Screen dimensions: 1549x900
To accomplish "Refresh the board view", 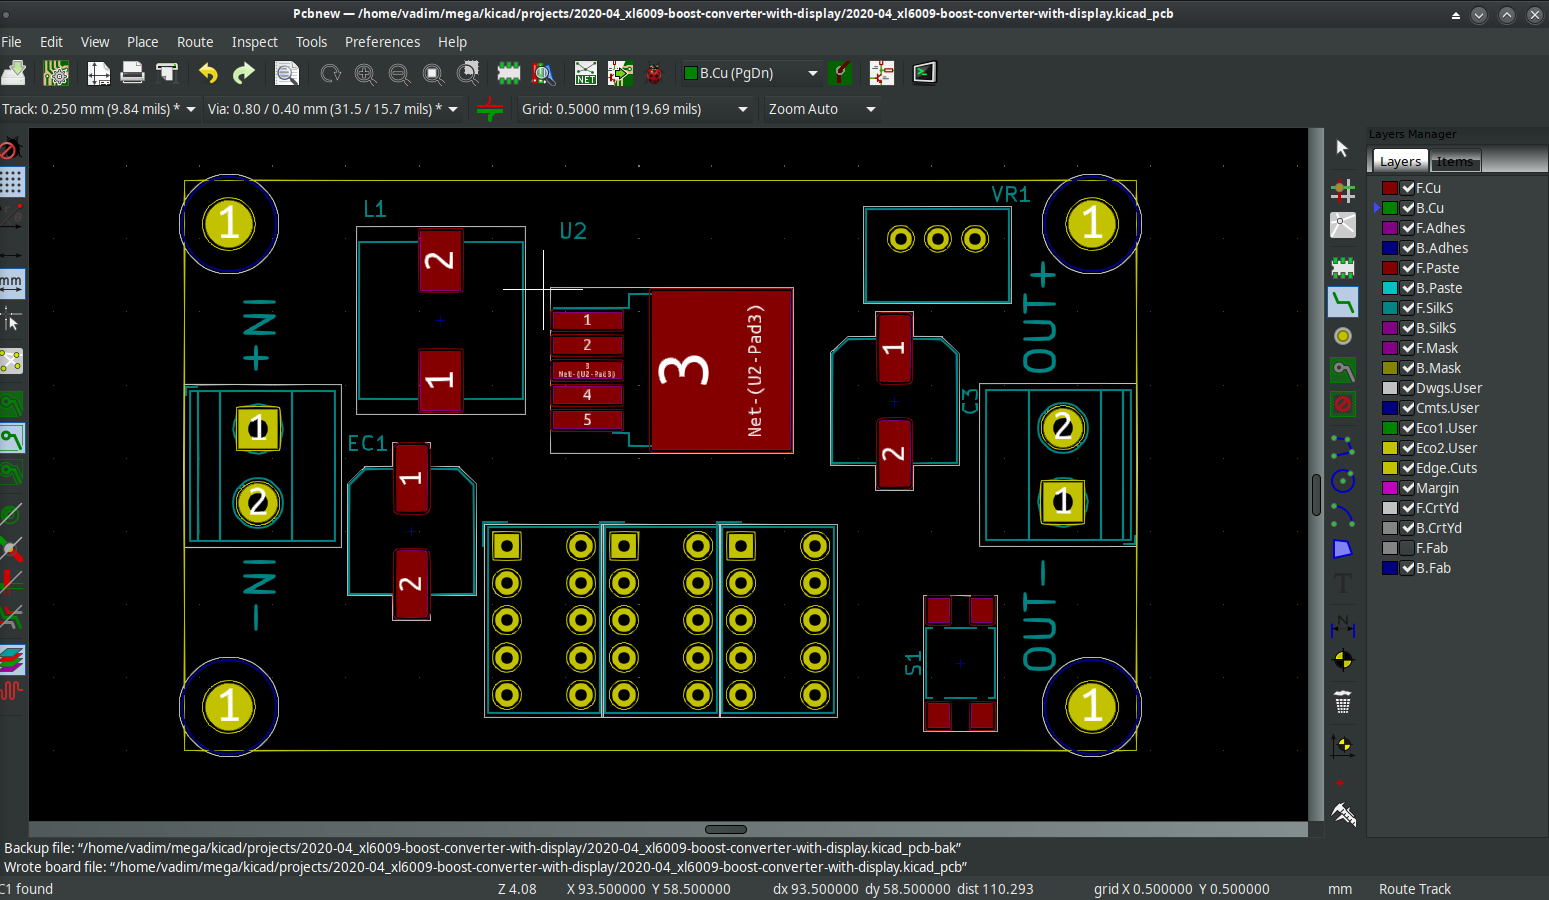I will point(330,73).
